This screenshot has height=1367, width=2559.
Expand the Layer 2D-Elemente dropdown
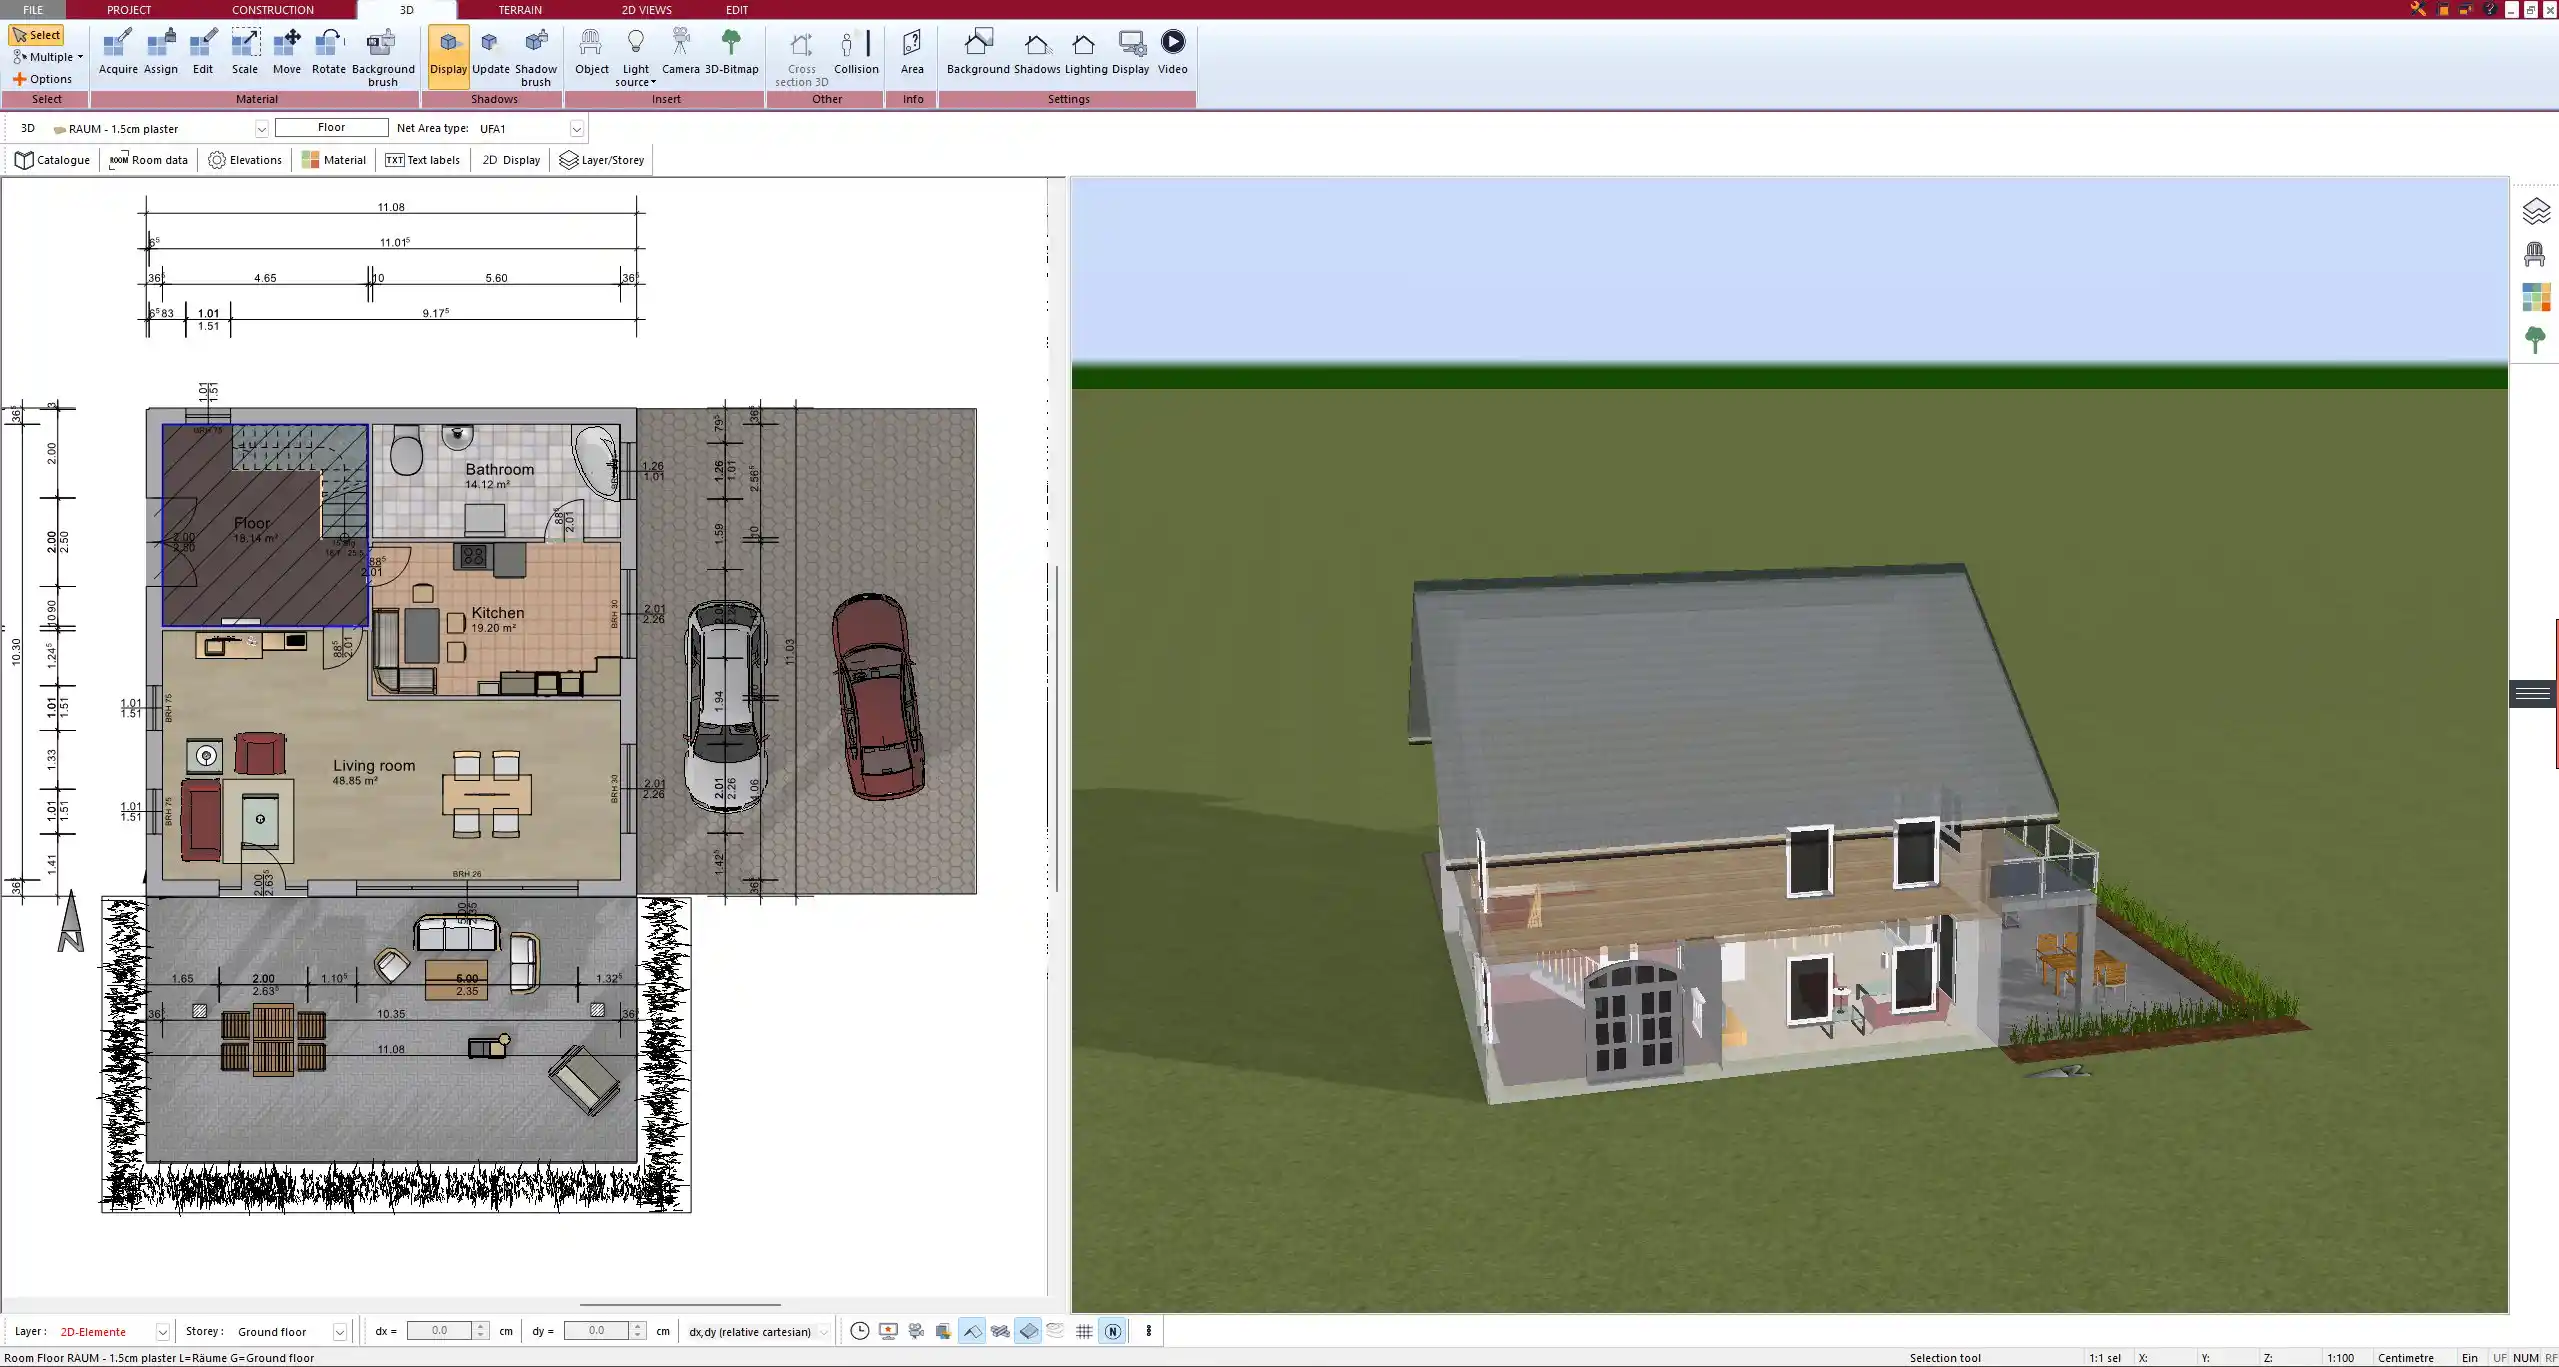tap(162, 1332)
